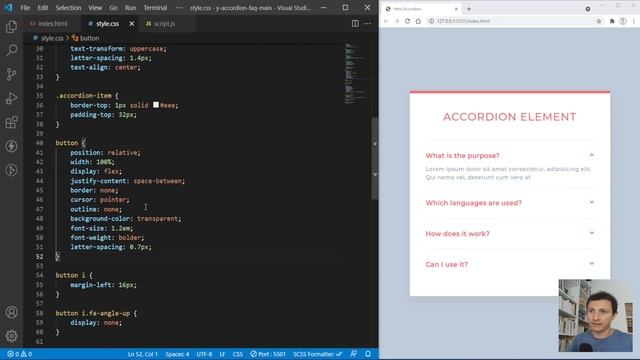Expand 'How does it work?' chevron
The height and width of the screenshot is (360, 640).
(591, 233)
